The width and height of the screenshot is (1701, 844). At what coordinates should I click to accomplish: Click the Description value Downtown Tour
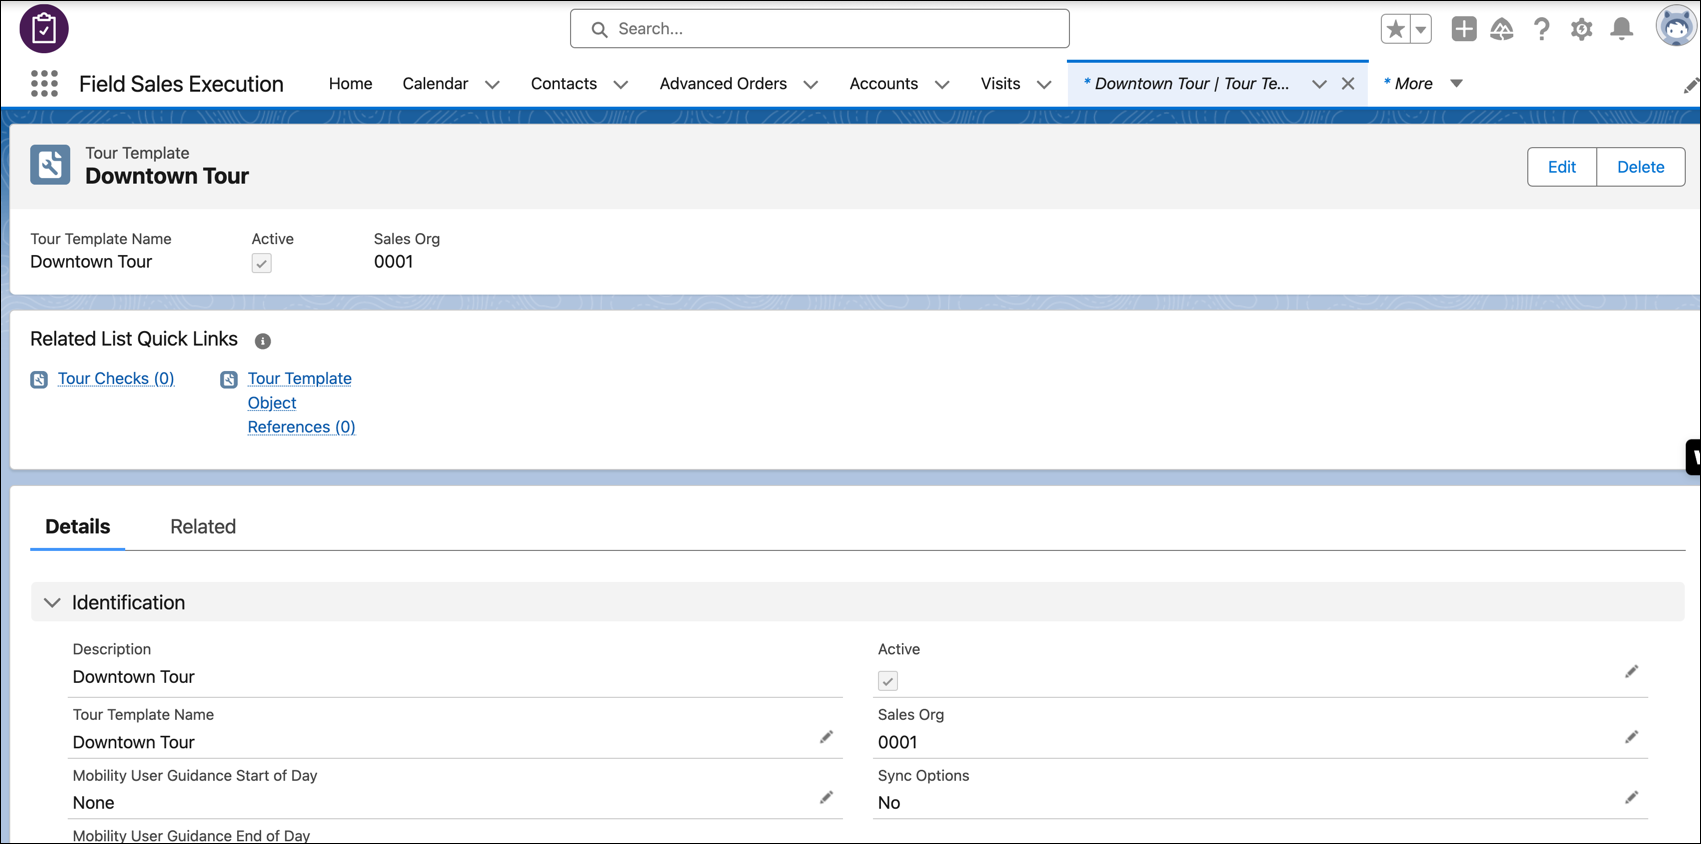pos(134,677)
